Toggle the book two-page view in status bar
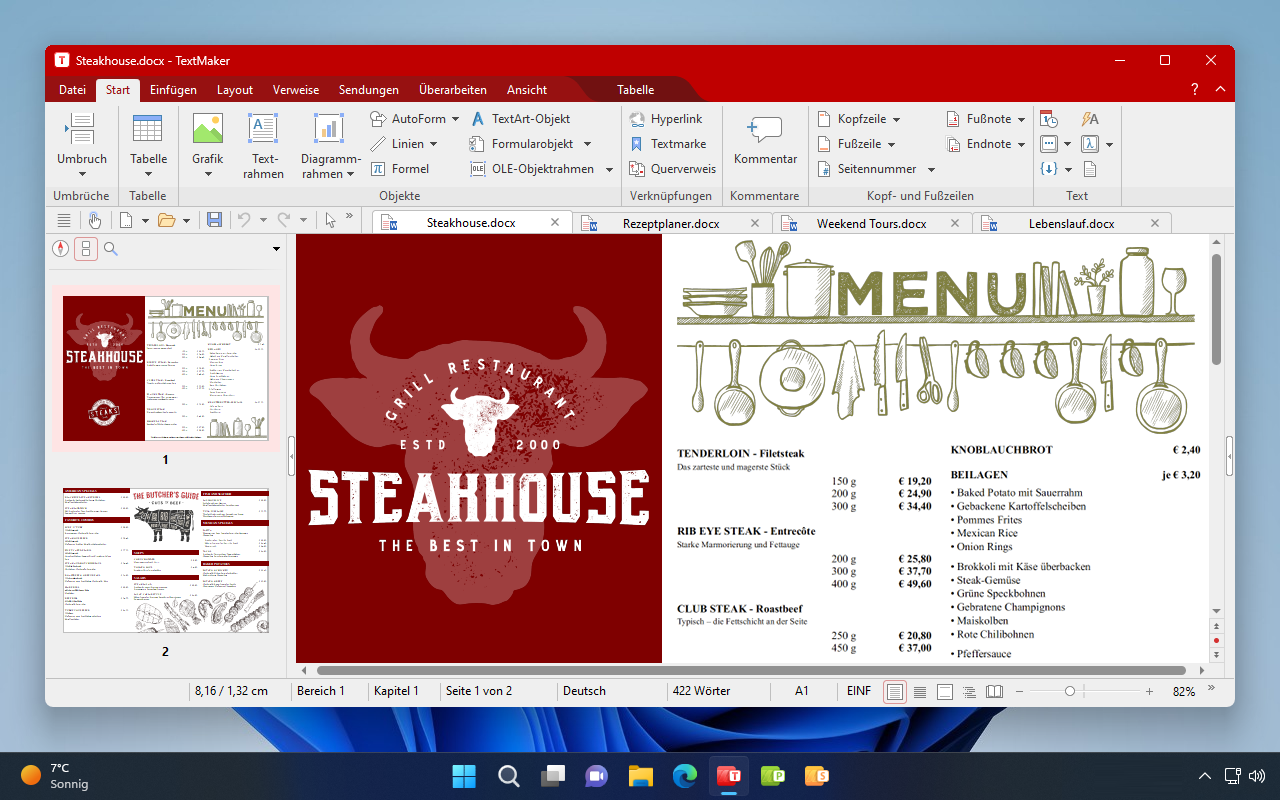This screenshot has width=1280, height=800. (995, 691)
